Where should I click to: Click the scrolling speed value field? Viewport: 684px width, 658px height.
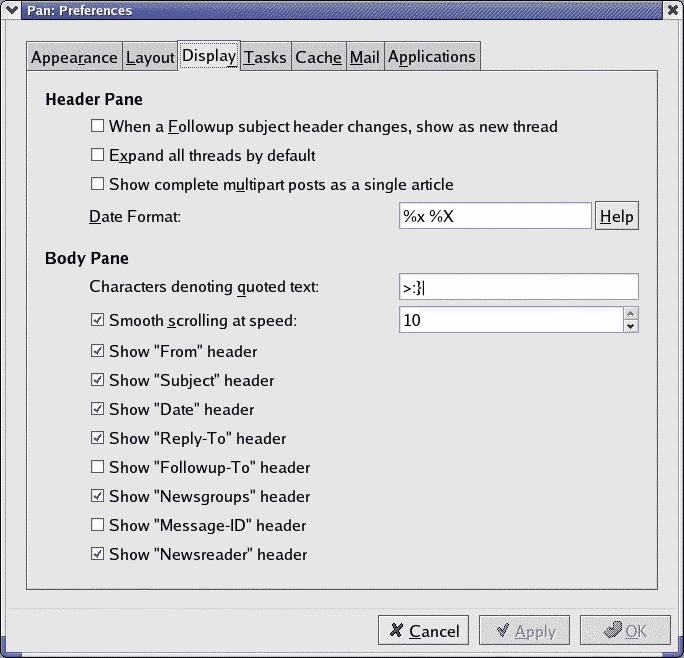click(x=511, y=320)
